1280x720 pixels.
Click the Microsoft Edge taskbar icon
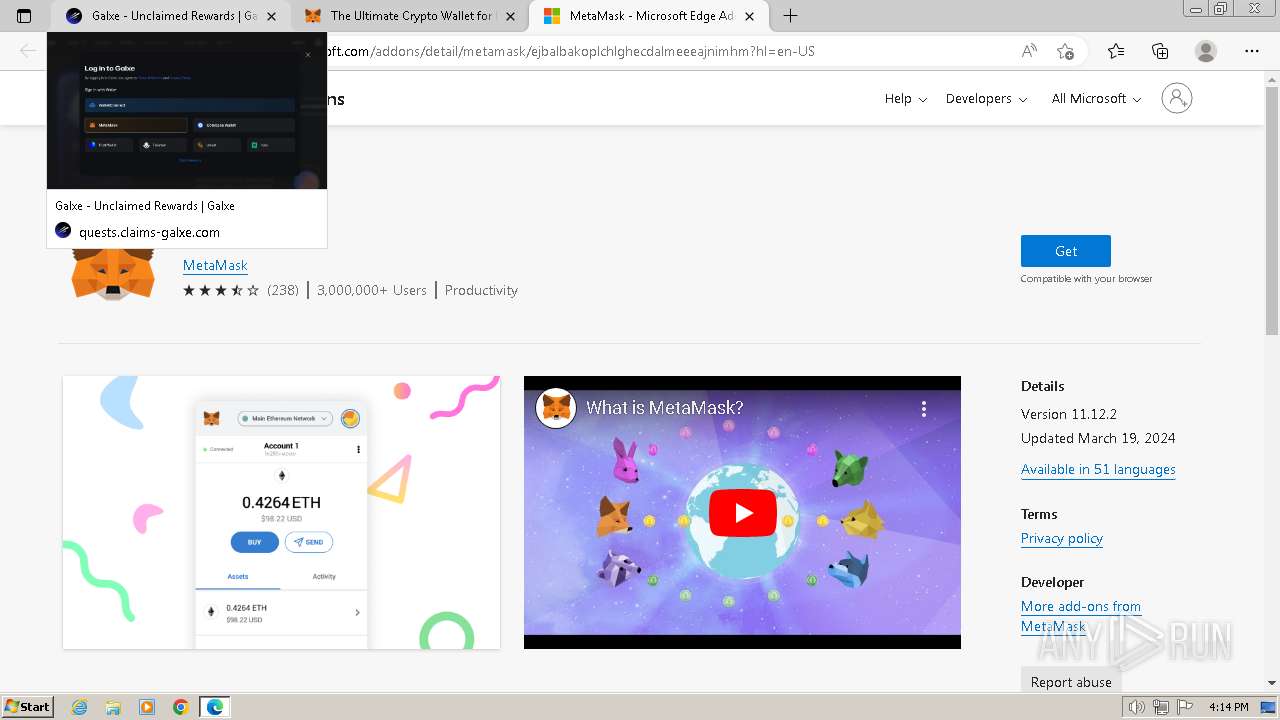click(x=215, y=707)
